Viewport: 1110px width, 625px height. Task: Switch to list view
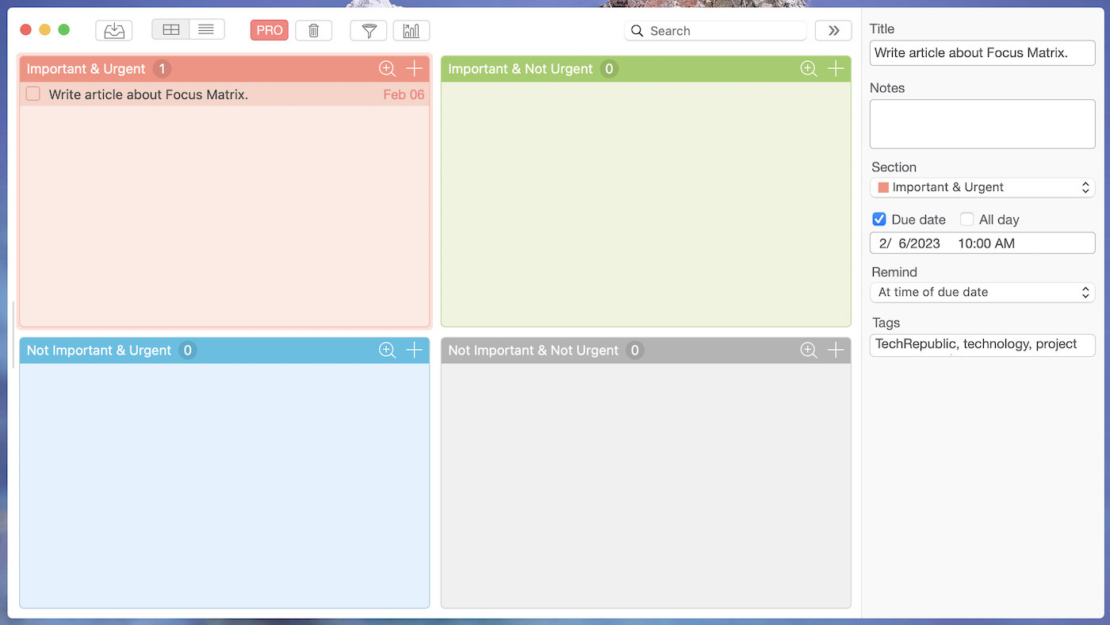[x=206, y=29]
